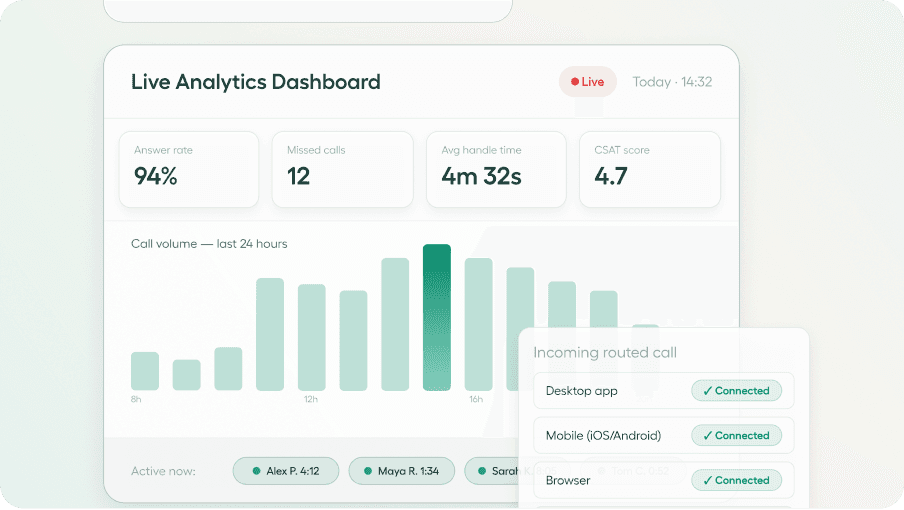
Task: Select the chart bar above the 8h label
Action: pyautogui.click(x=145, y=371)
